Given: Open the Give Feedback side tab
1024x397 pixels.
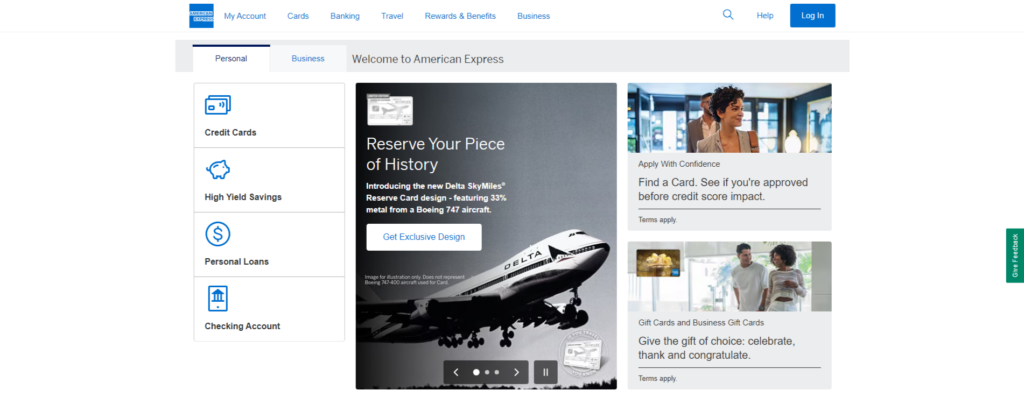Looking at the screenshot, I should [x=1015, y=255].
